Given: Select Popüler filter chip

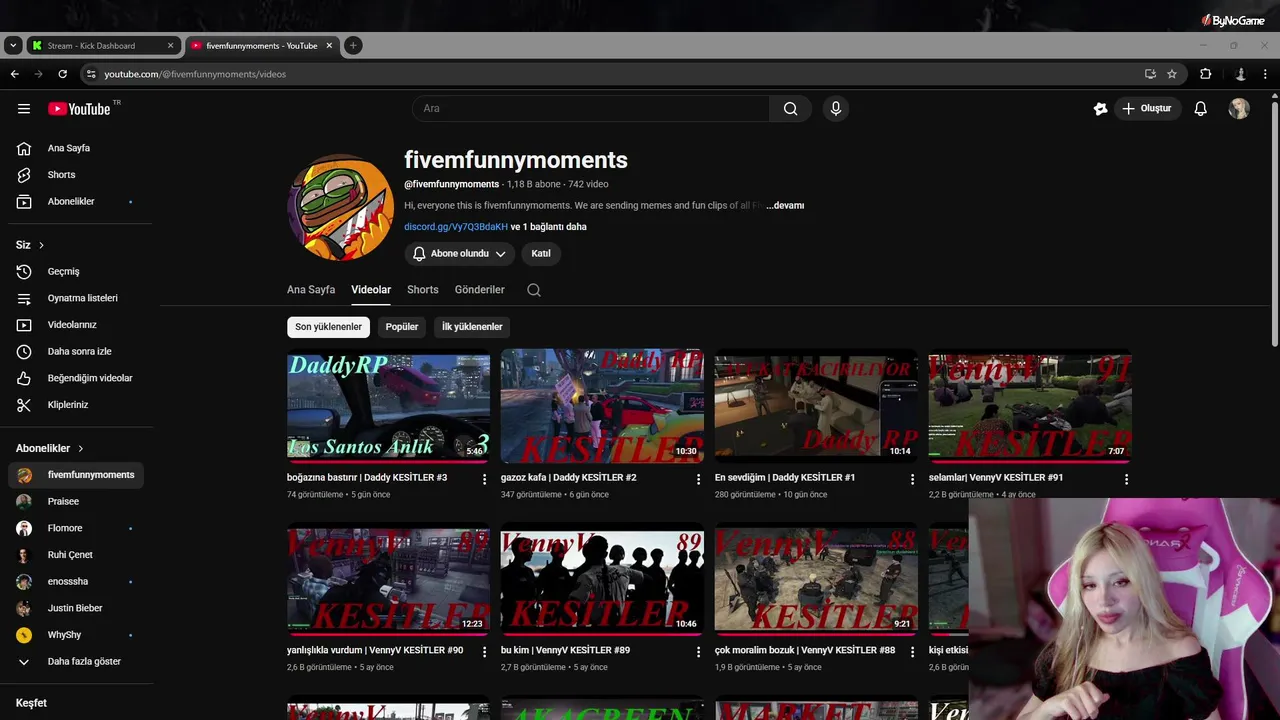Looking at the screenshot, I should pos(402,327).
